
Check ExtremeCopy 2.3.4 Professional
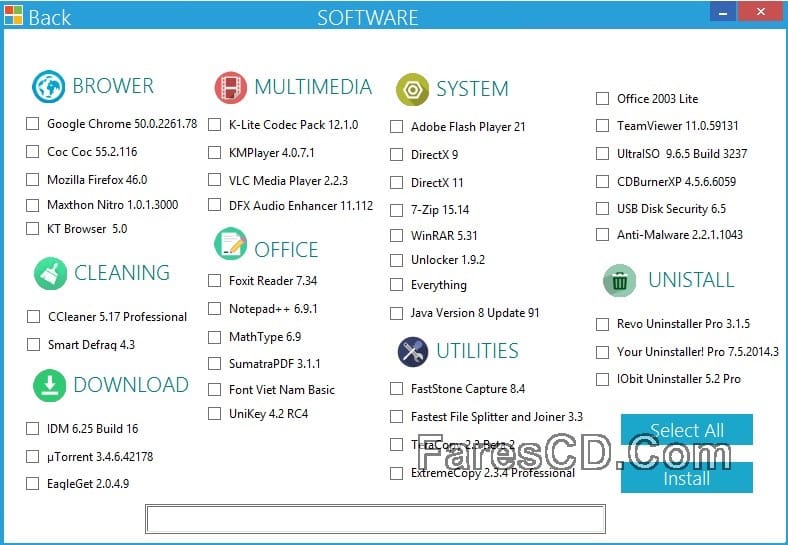click(x=397, y=473)
